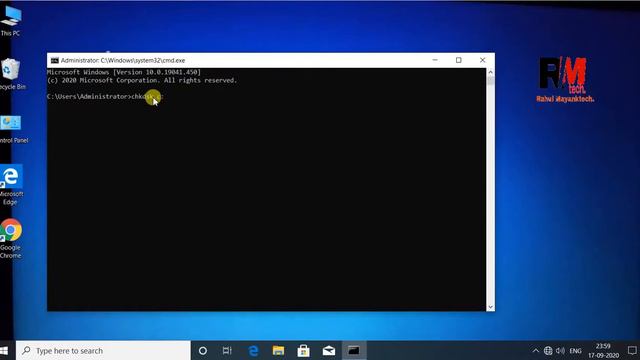Click the cmd scrollbar thumb

click(491, 81)
